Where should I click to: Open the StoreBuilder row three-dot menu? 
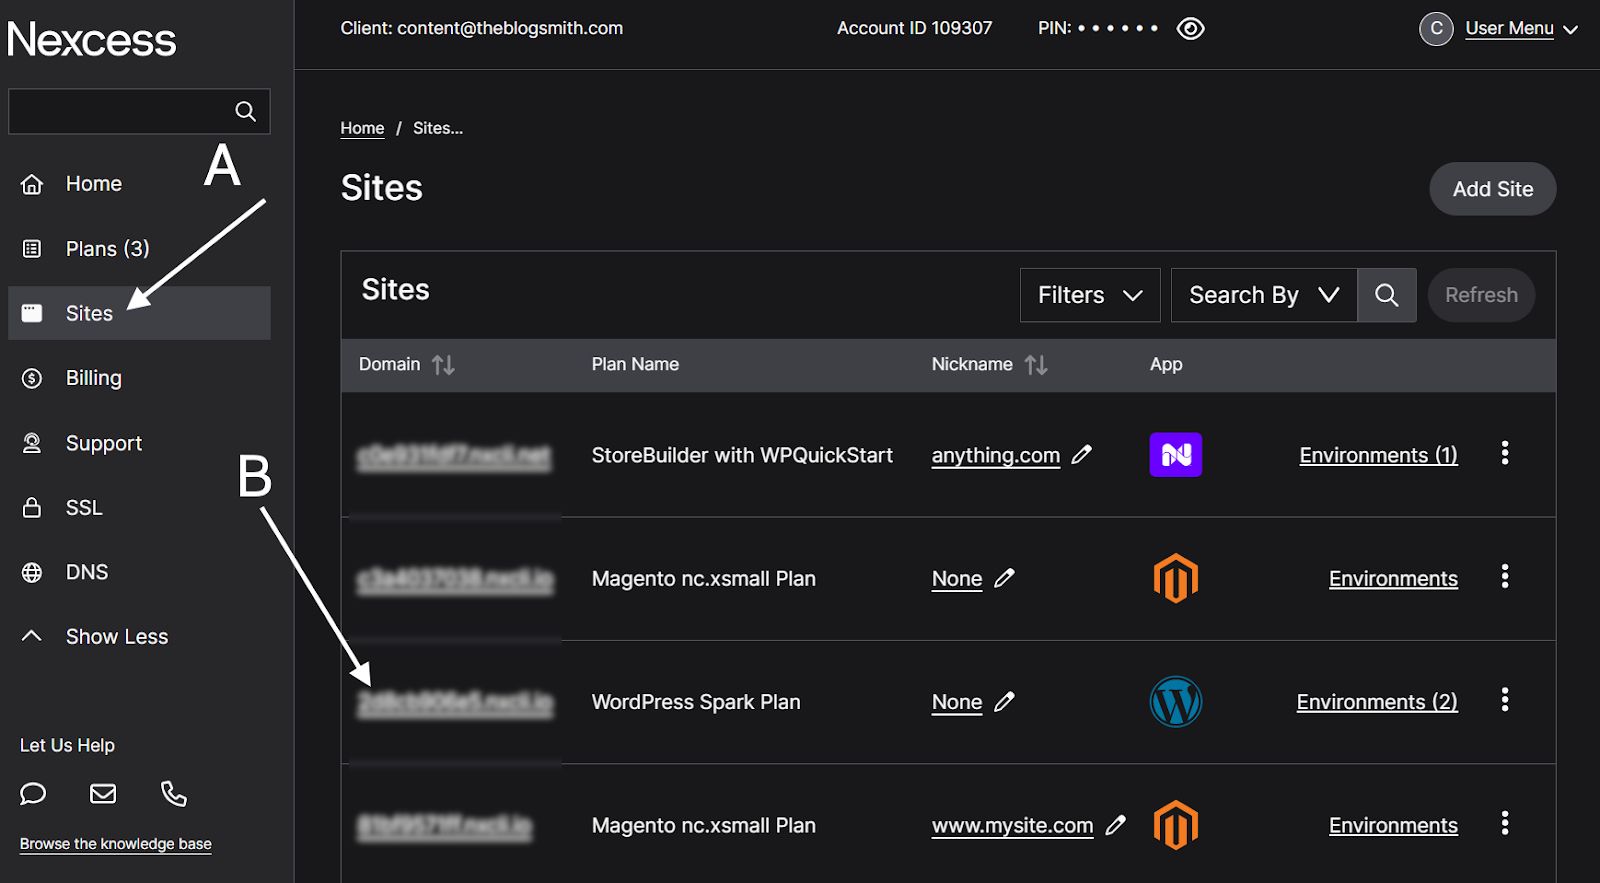pyautogui.click(x=1504, y=453)
